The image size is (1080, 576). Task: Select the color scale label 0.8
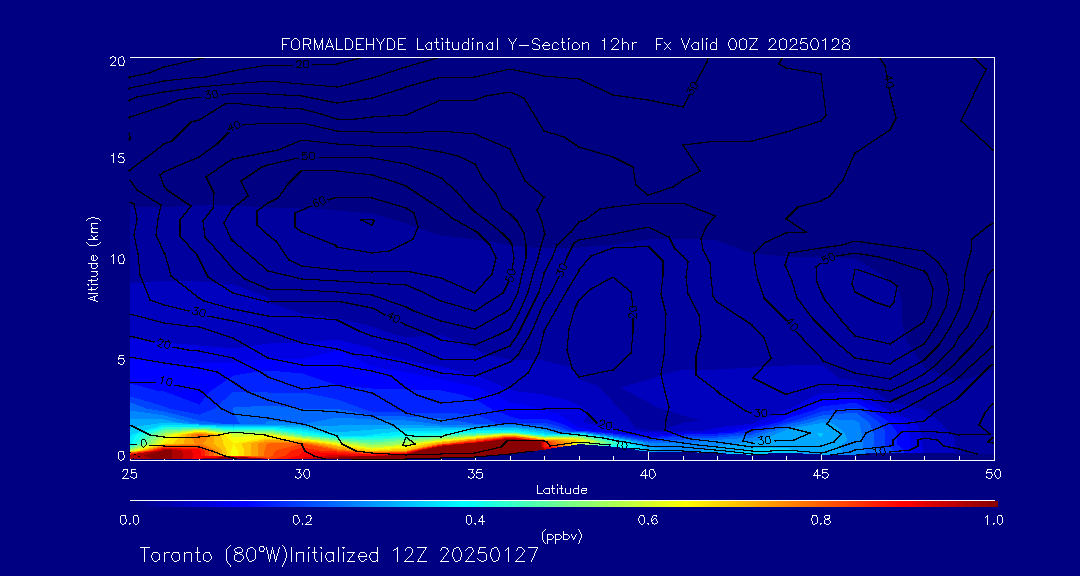point(821,520)
